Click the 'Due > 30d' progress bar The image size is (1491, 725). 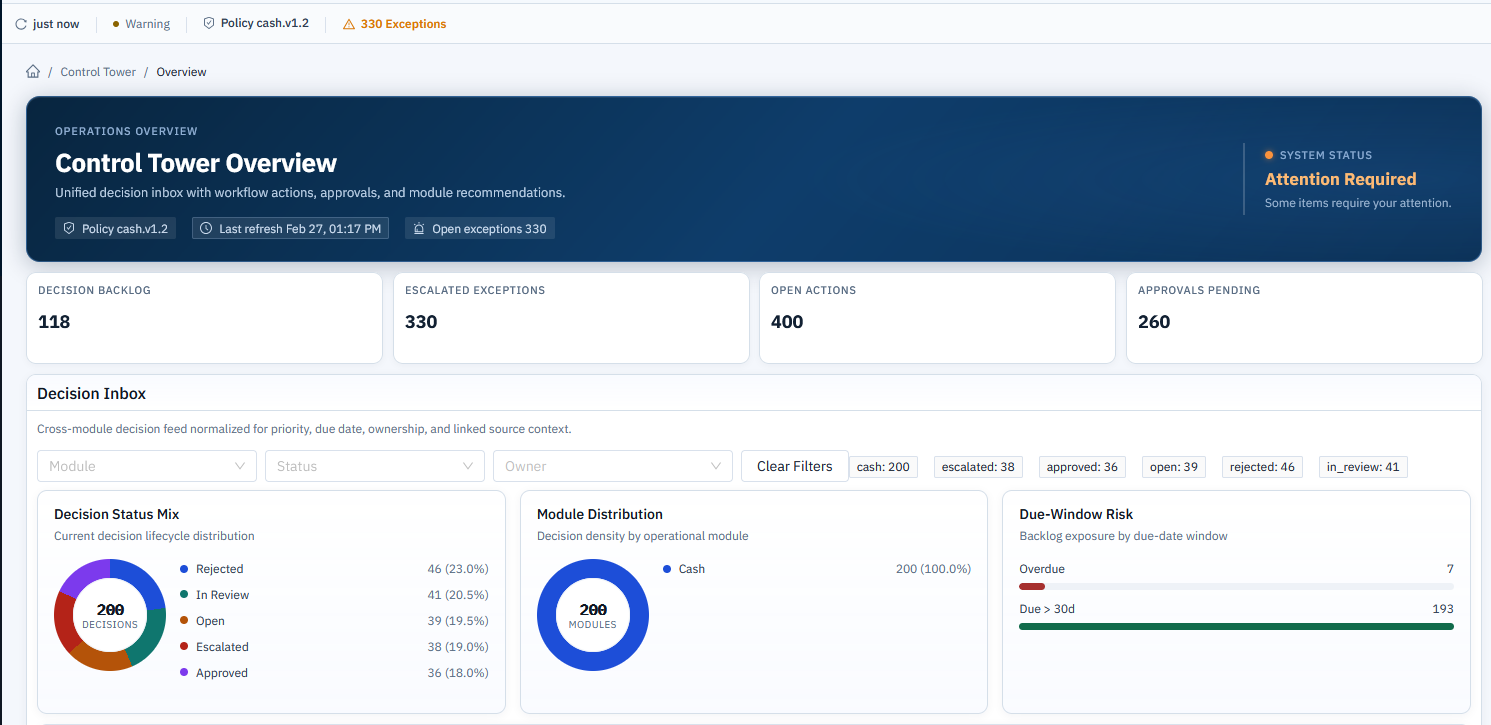tap(1236, 626)
